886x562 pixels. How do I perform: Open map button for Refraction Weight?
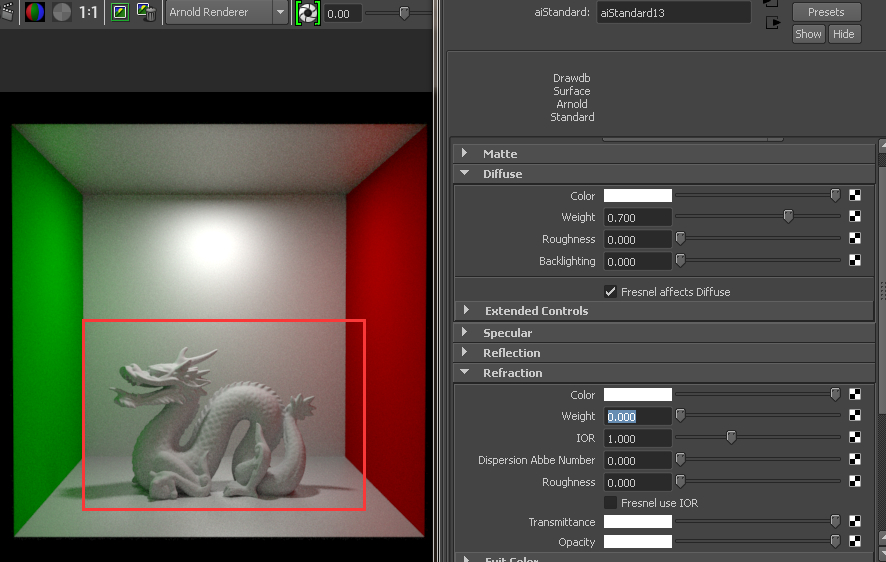(855, 415)
